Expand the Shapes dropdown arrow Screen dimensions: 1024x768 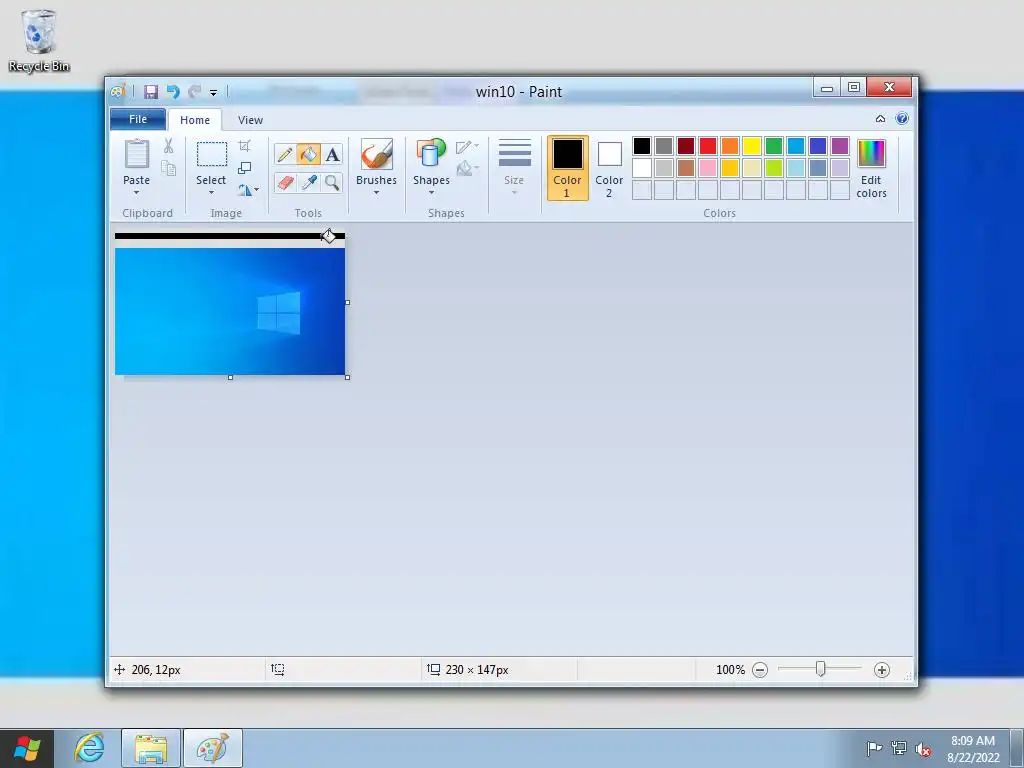coord(431,193)
